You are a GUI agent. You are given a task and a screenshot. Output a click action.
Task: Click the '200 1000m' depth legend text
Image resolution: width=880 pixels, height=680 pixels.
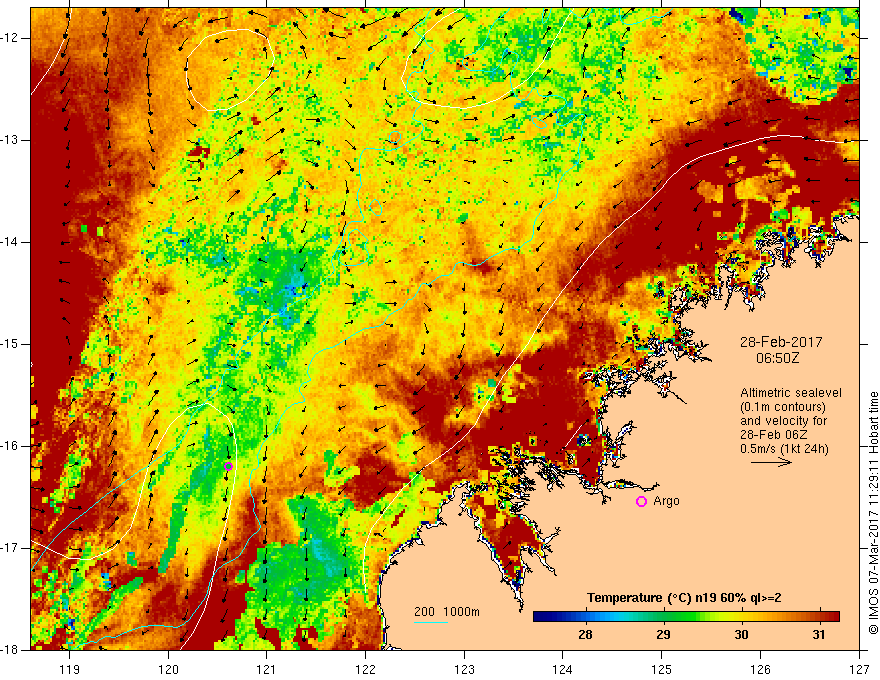447,612
